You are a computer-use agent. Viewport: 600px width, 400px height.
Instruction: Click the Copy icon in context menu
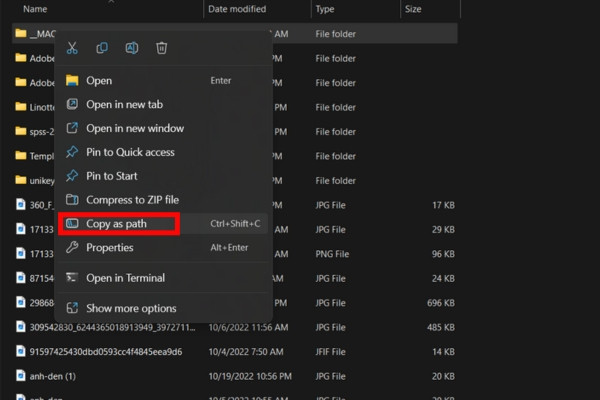click(x=102, y=48)
